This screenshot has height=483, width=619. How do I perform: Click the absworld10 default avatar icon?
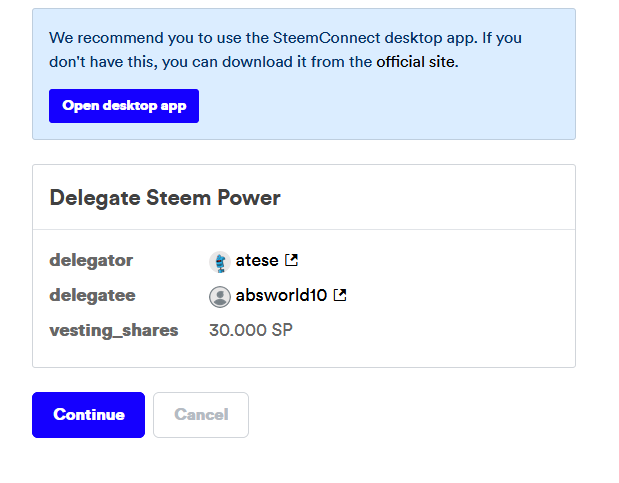pyautogui.click(x=219, y=296)
